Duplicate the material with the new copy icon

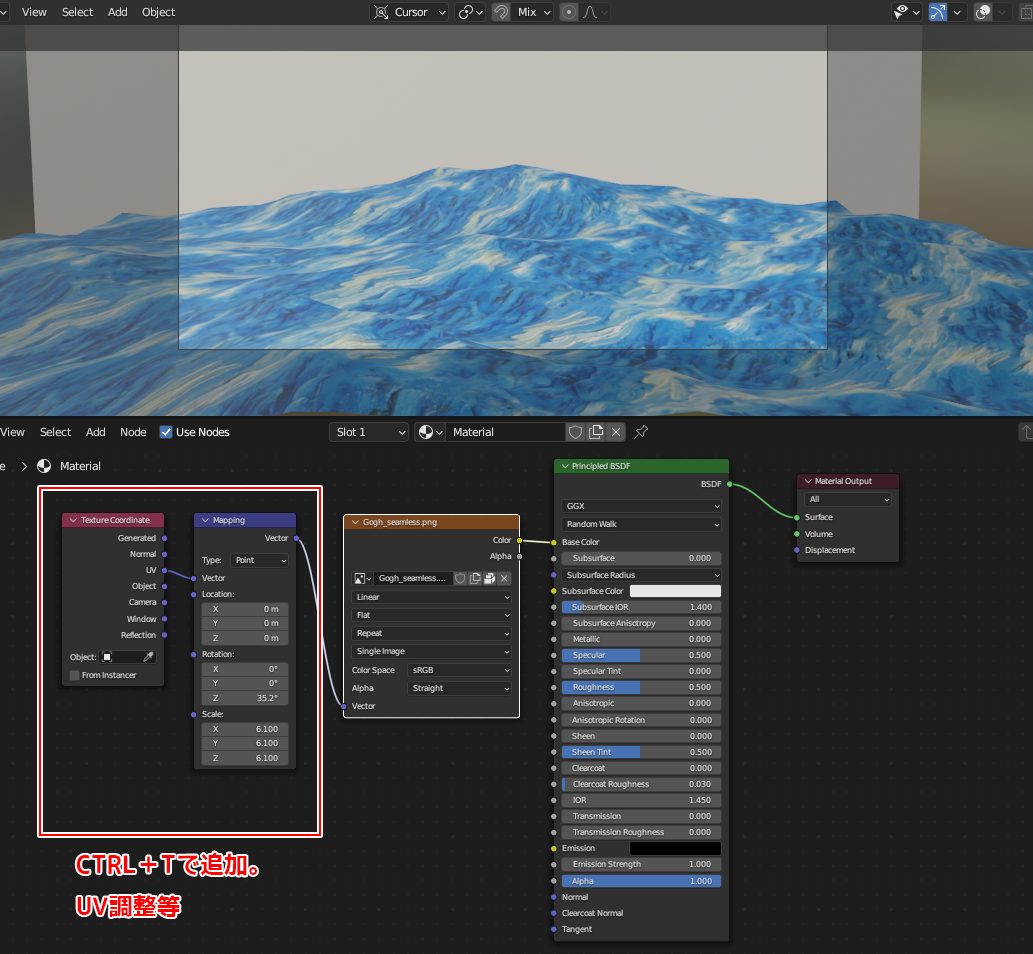tap(596, 432)
